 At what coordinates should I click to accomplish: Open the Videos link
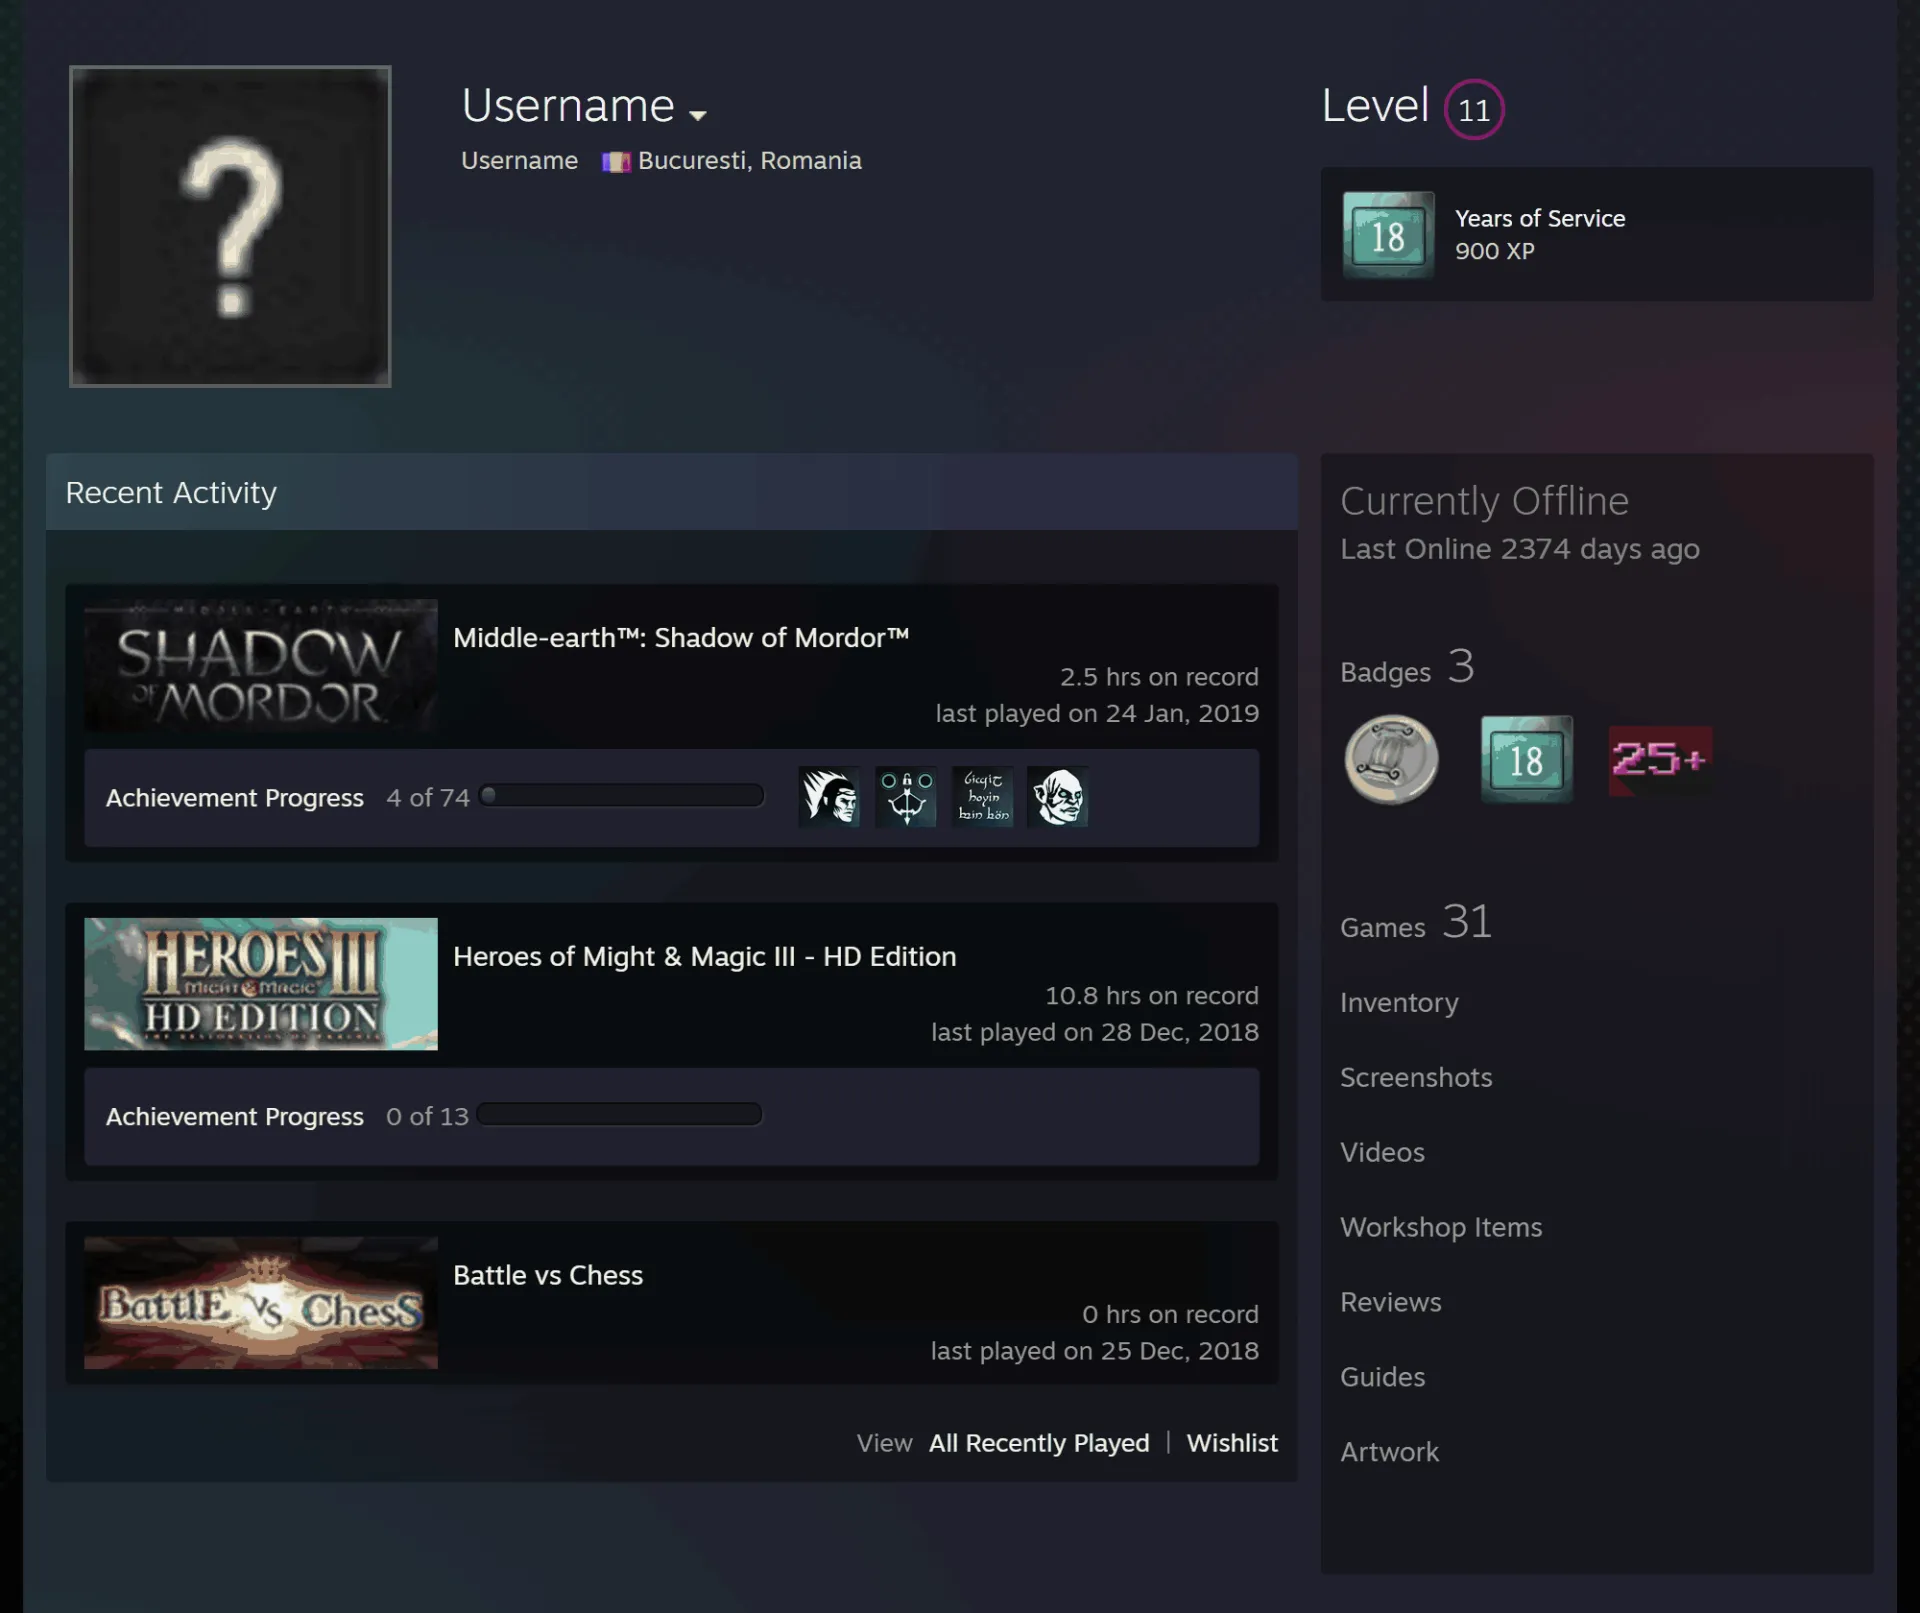pyautogui.click(x=1382, y=1153)
